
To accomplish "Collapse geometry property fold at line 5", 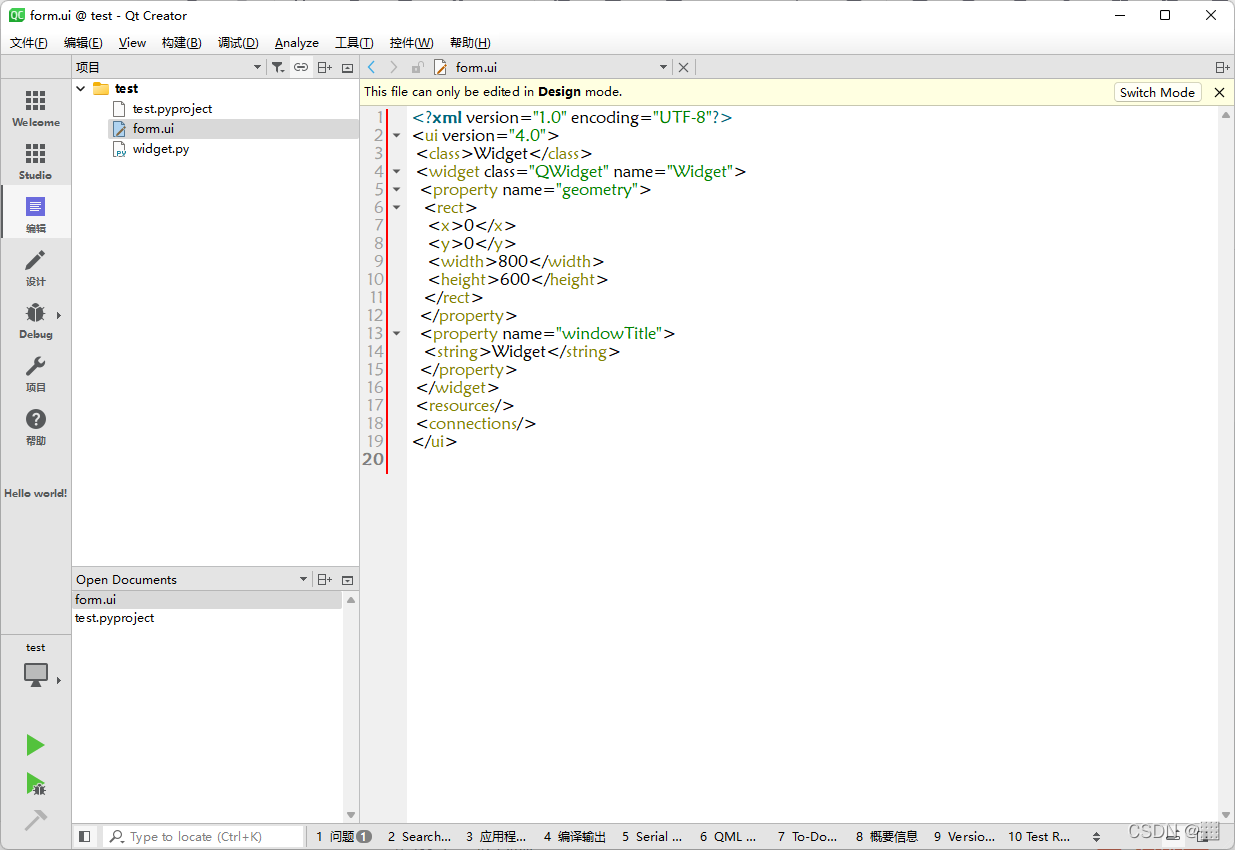I will (396, 189).
